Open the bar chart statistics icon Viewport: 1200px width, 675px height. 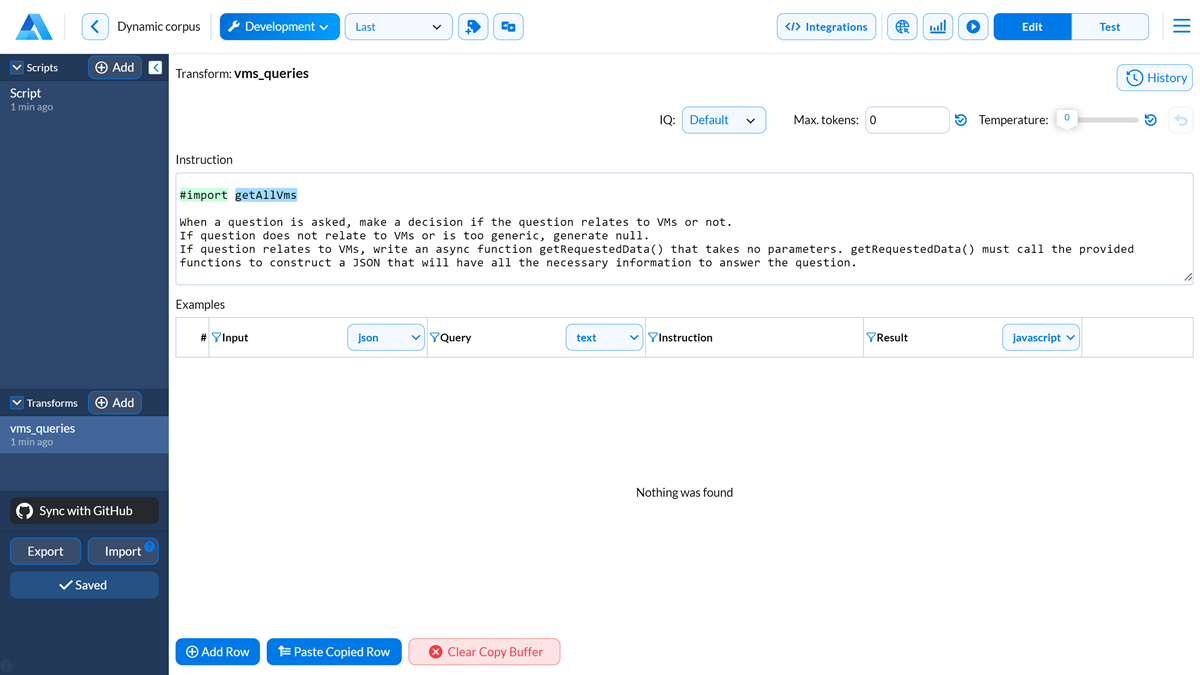pos(937,27)
